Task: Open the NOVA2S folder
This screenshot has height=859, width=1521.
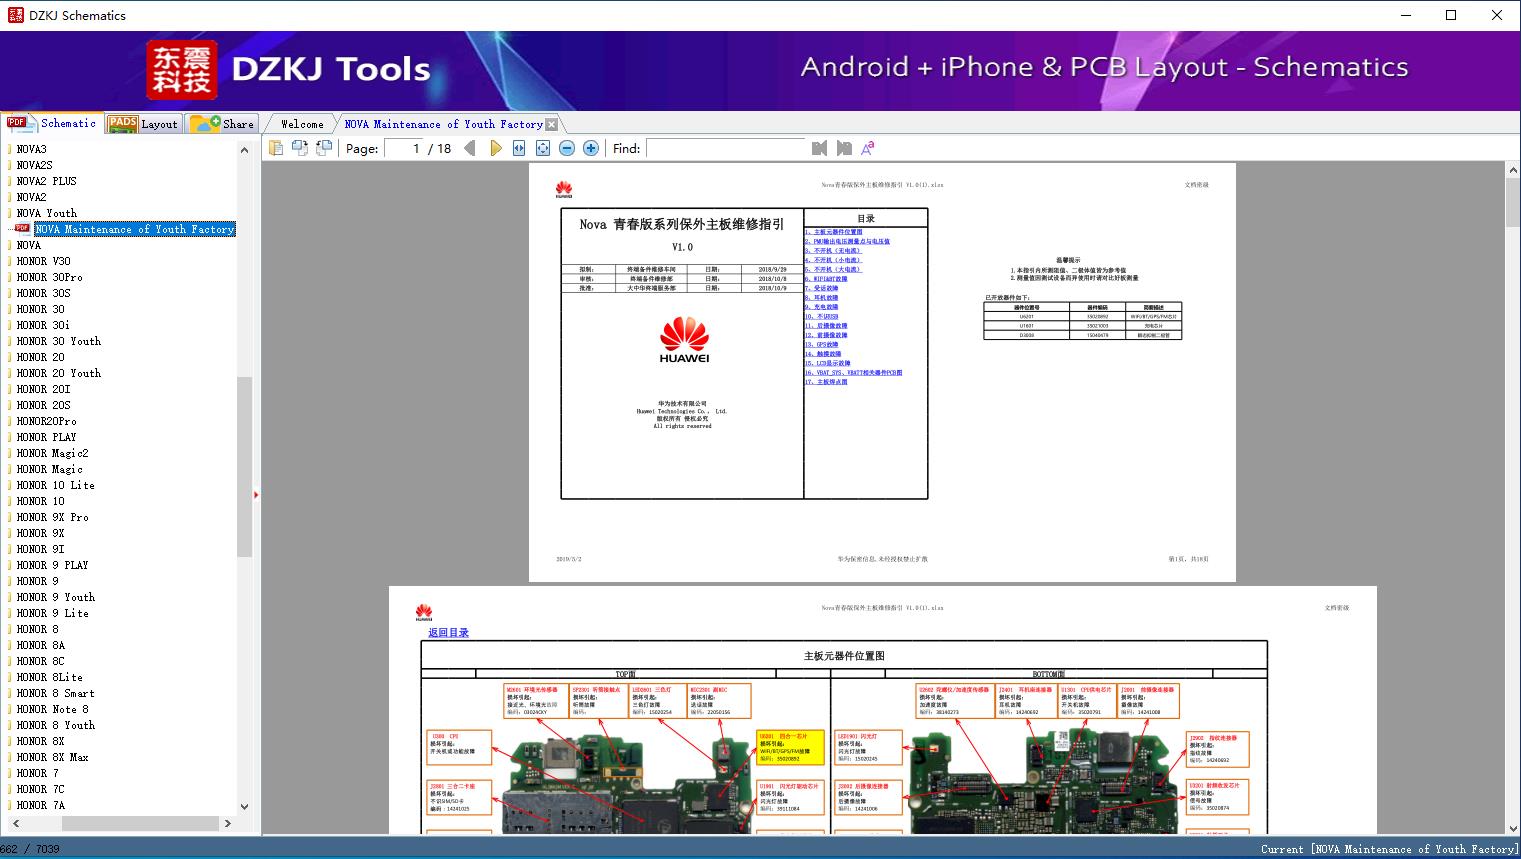Action: (34, 165)
